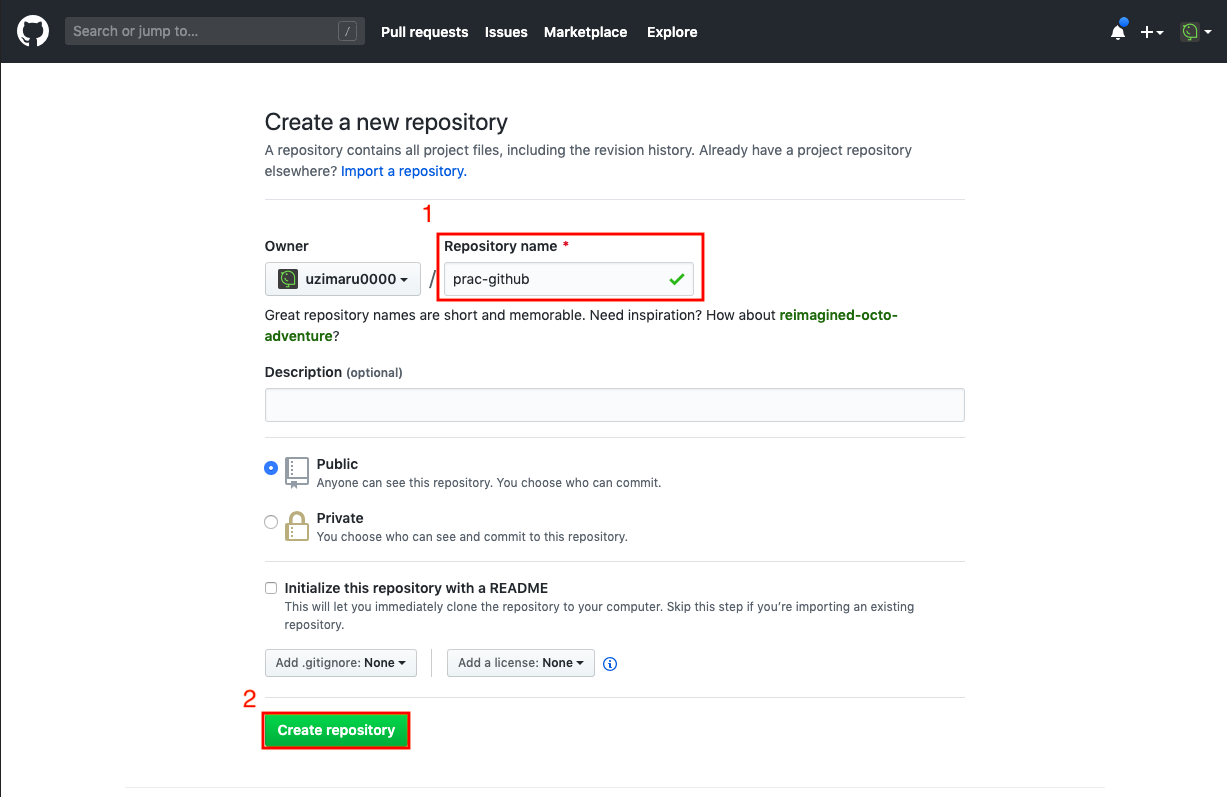
Task: Open the plus create-new menu
Action: point(1152,32)
